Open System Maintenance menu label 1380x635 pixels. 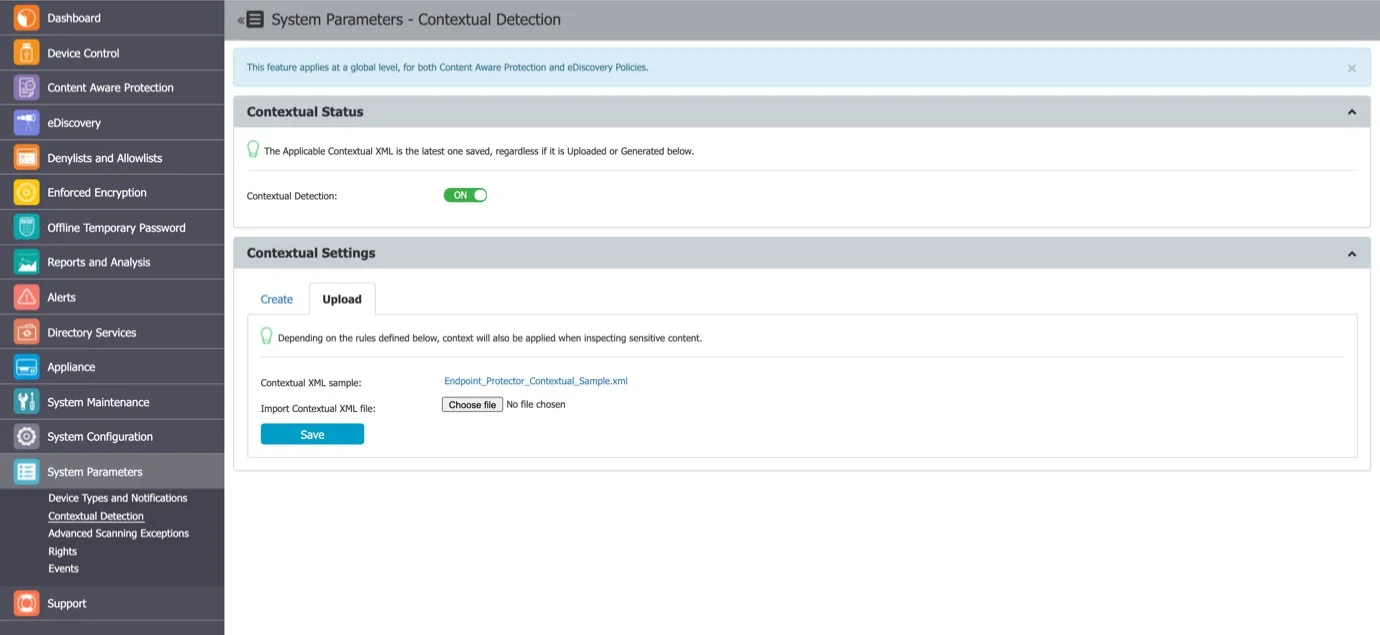point(98,402)
